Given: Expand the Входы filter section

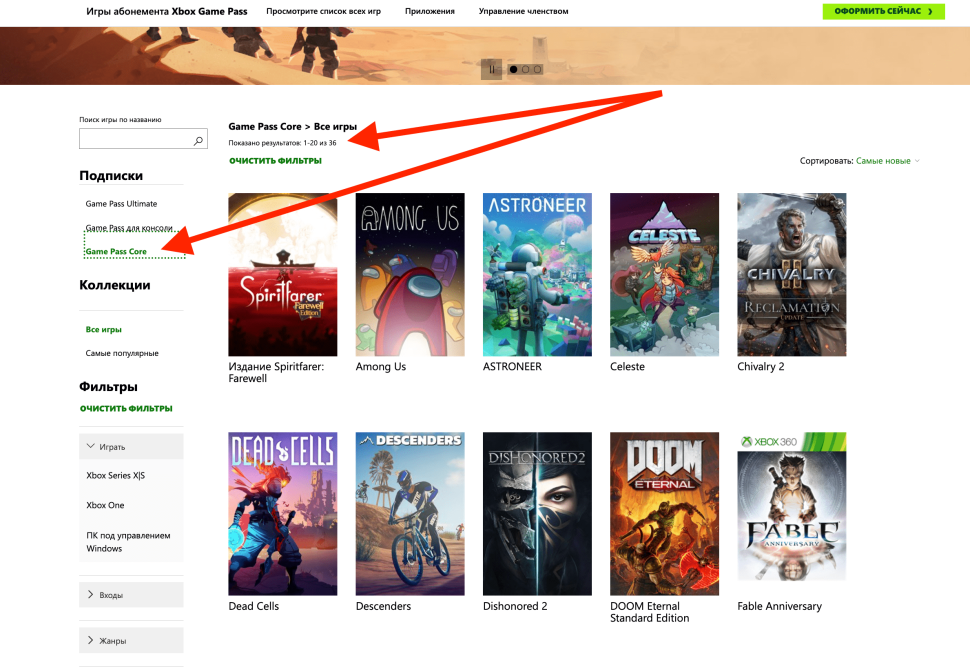Looking at the screenshot, I should [131, 595].
